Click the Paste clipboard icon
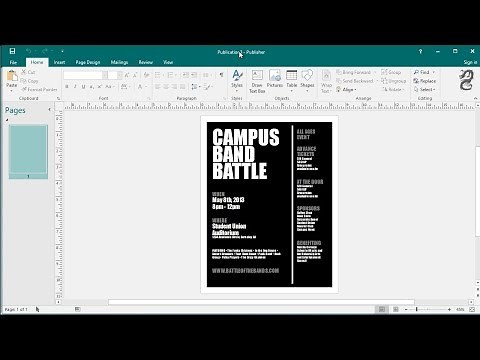Image resolution: width=480 pixels, height=360 pixels. coord(12,76)
